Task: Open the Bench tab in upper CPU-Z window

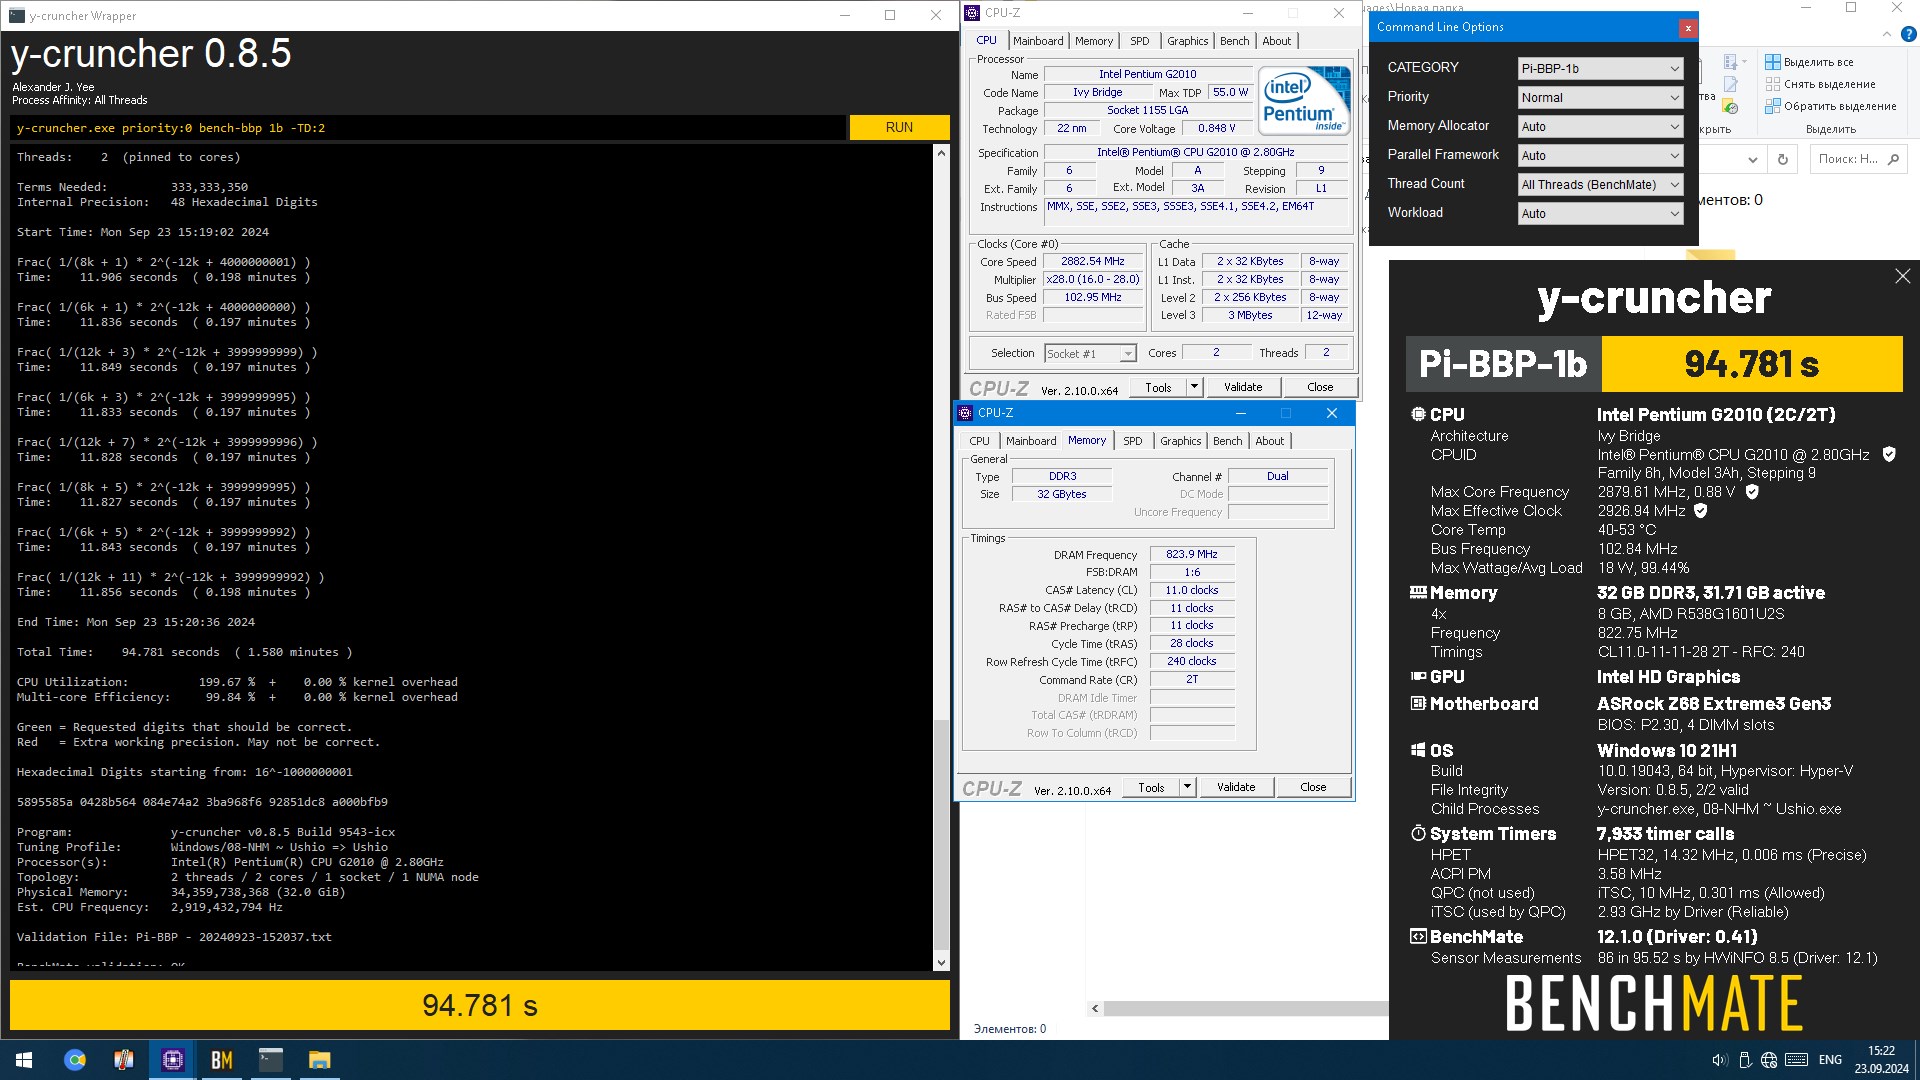Action: [1235, 41]
